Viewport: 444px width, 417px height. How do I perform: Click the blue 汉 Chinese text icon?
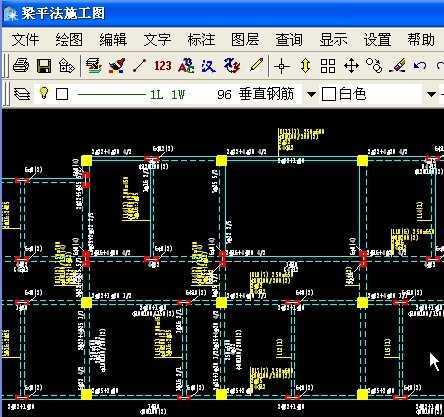(209, 66)
